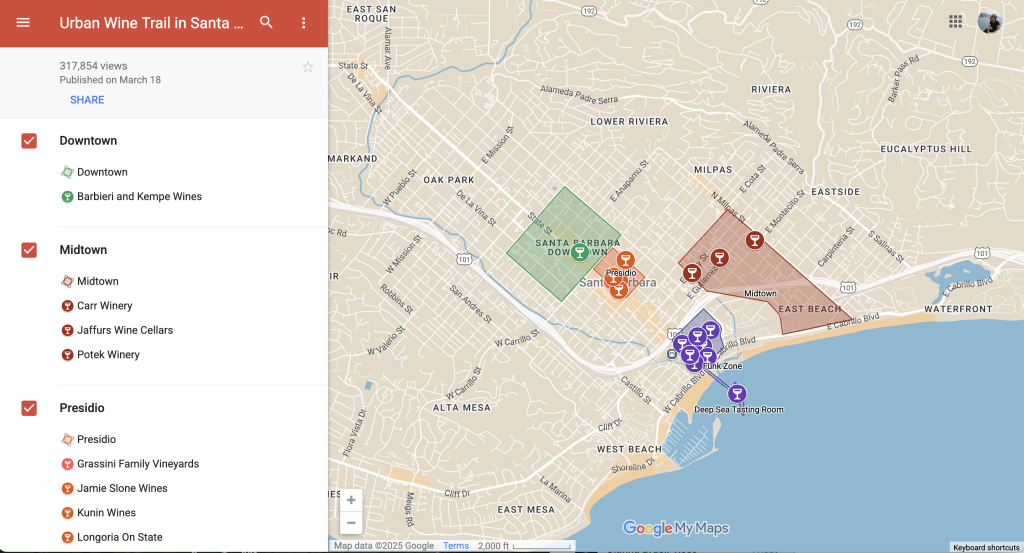Open the Google account profile avatar
Screen dimensions: 1024x553
[x=989, y=22]
